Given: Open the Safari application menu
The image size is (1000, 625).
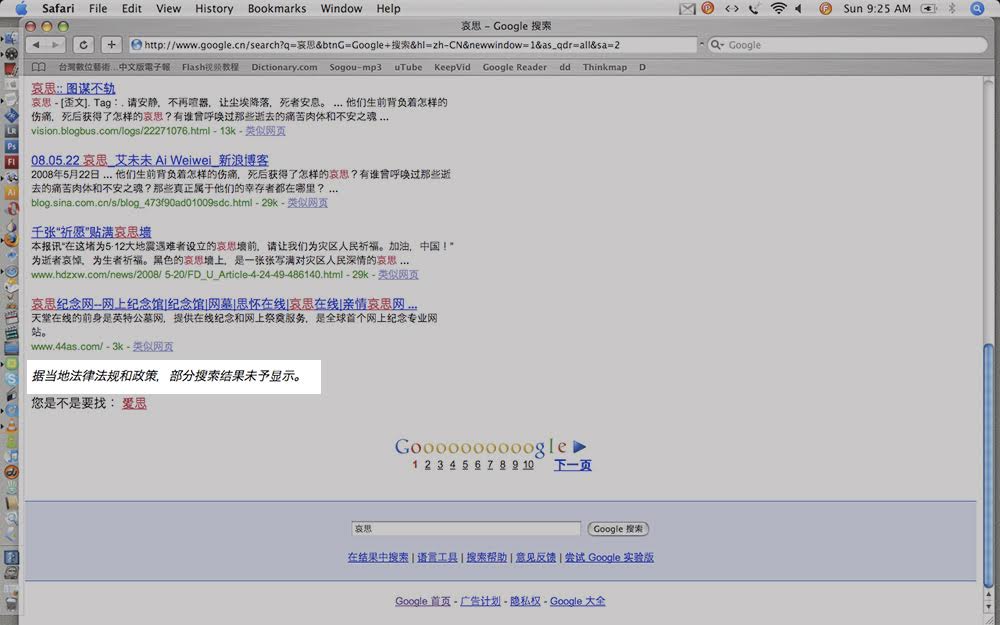Looking at the screenshot, I should pos(58,8).
